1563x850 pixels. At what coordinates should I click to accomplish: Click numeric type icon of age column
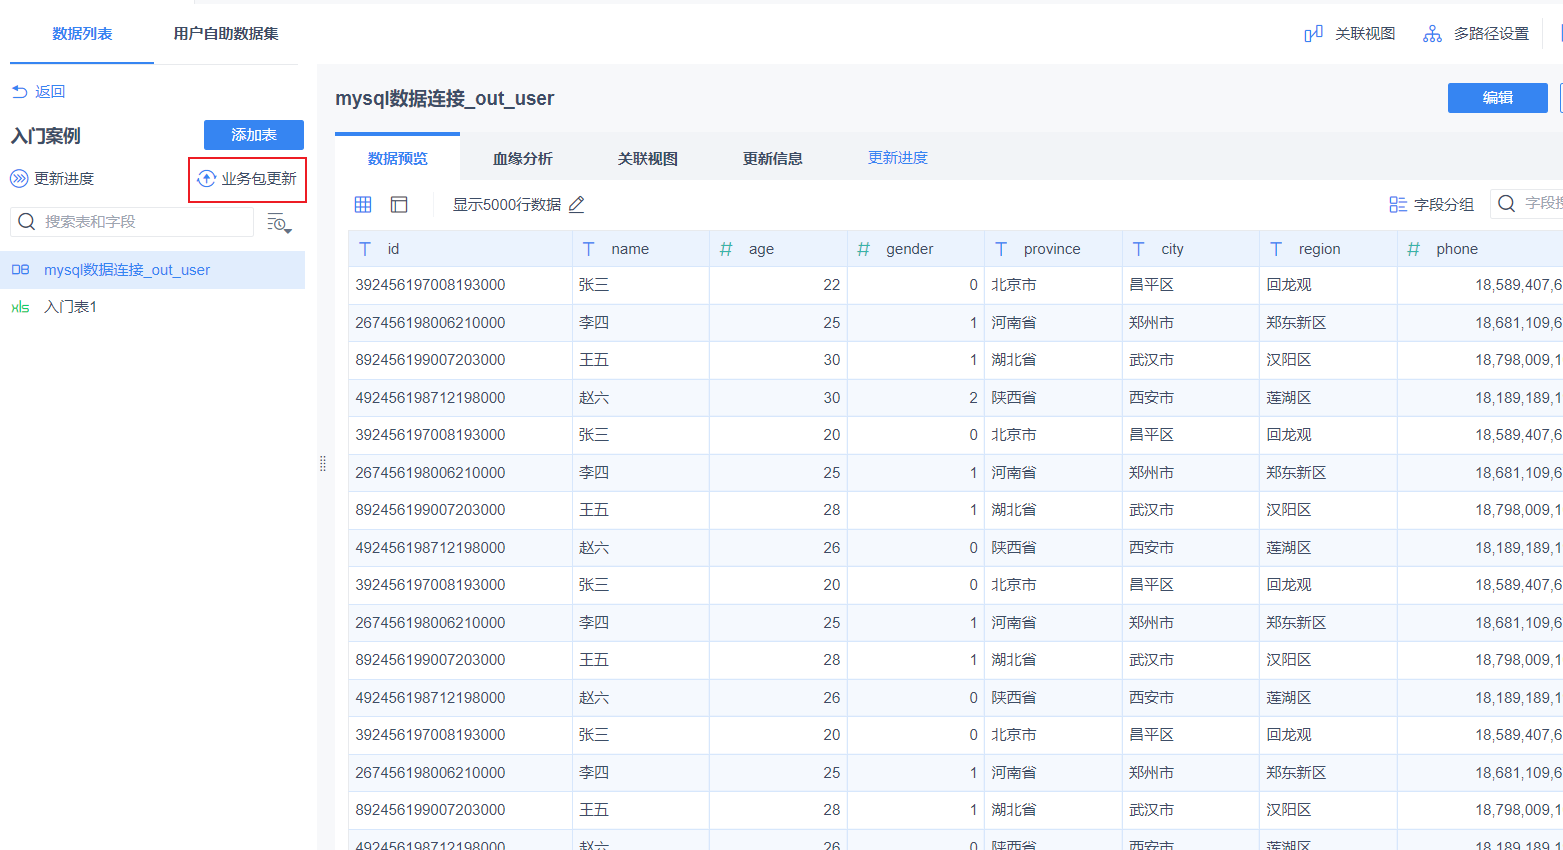726,249
